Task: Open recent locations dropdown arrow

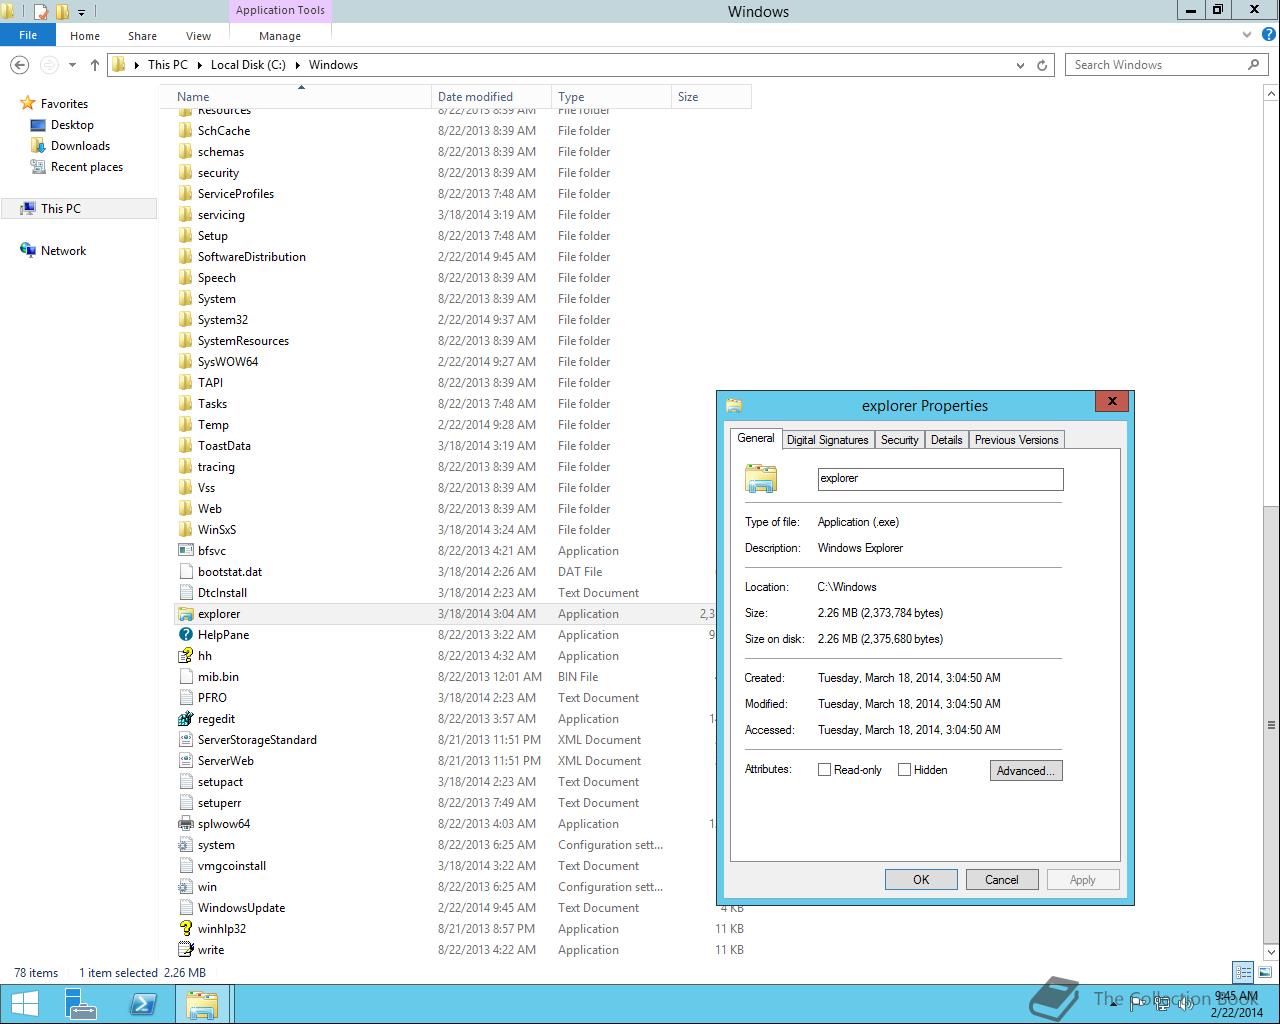Action: [x=72, y=65]
